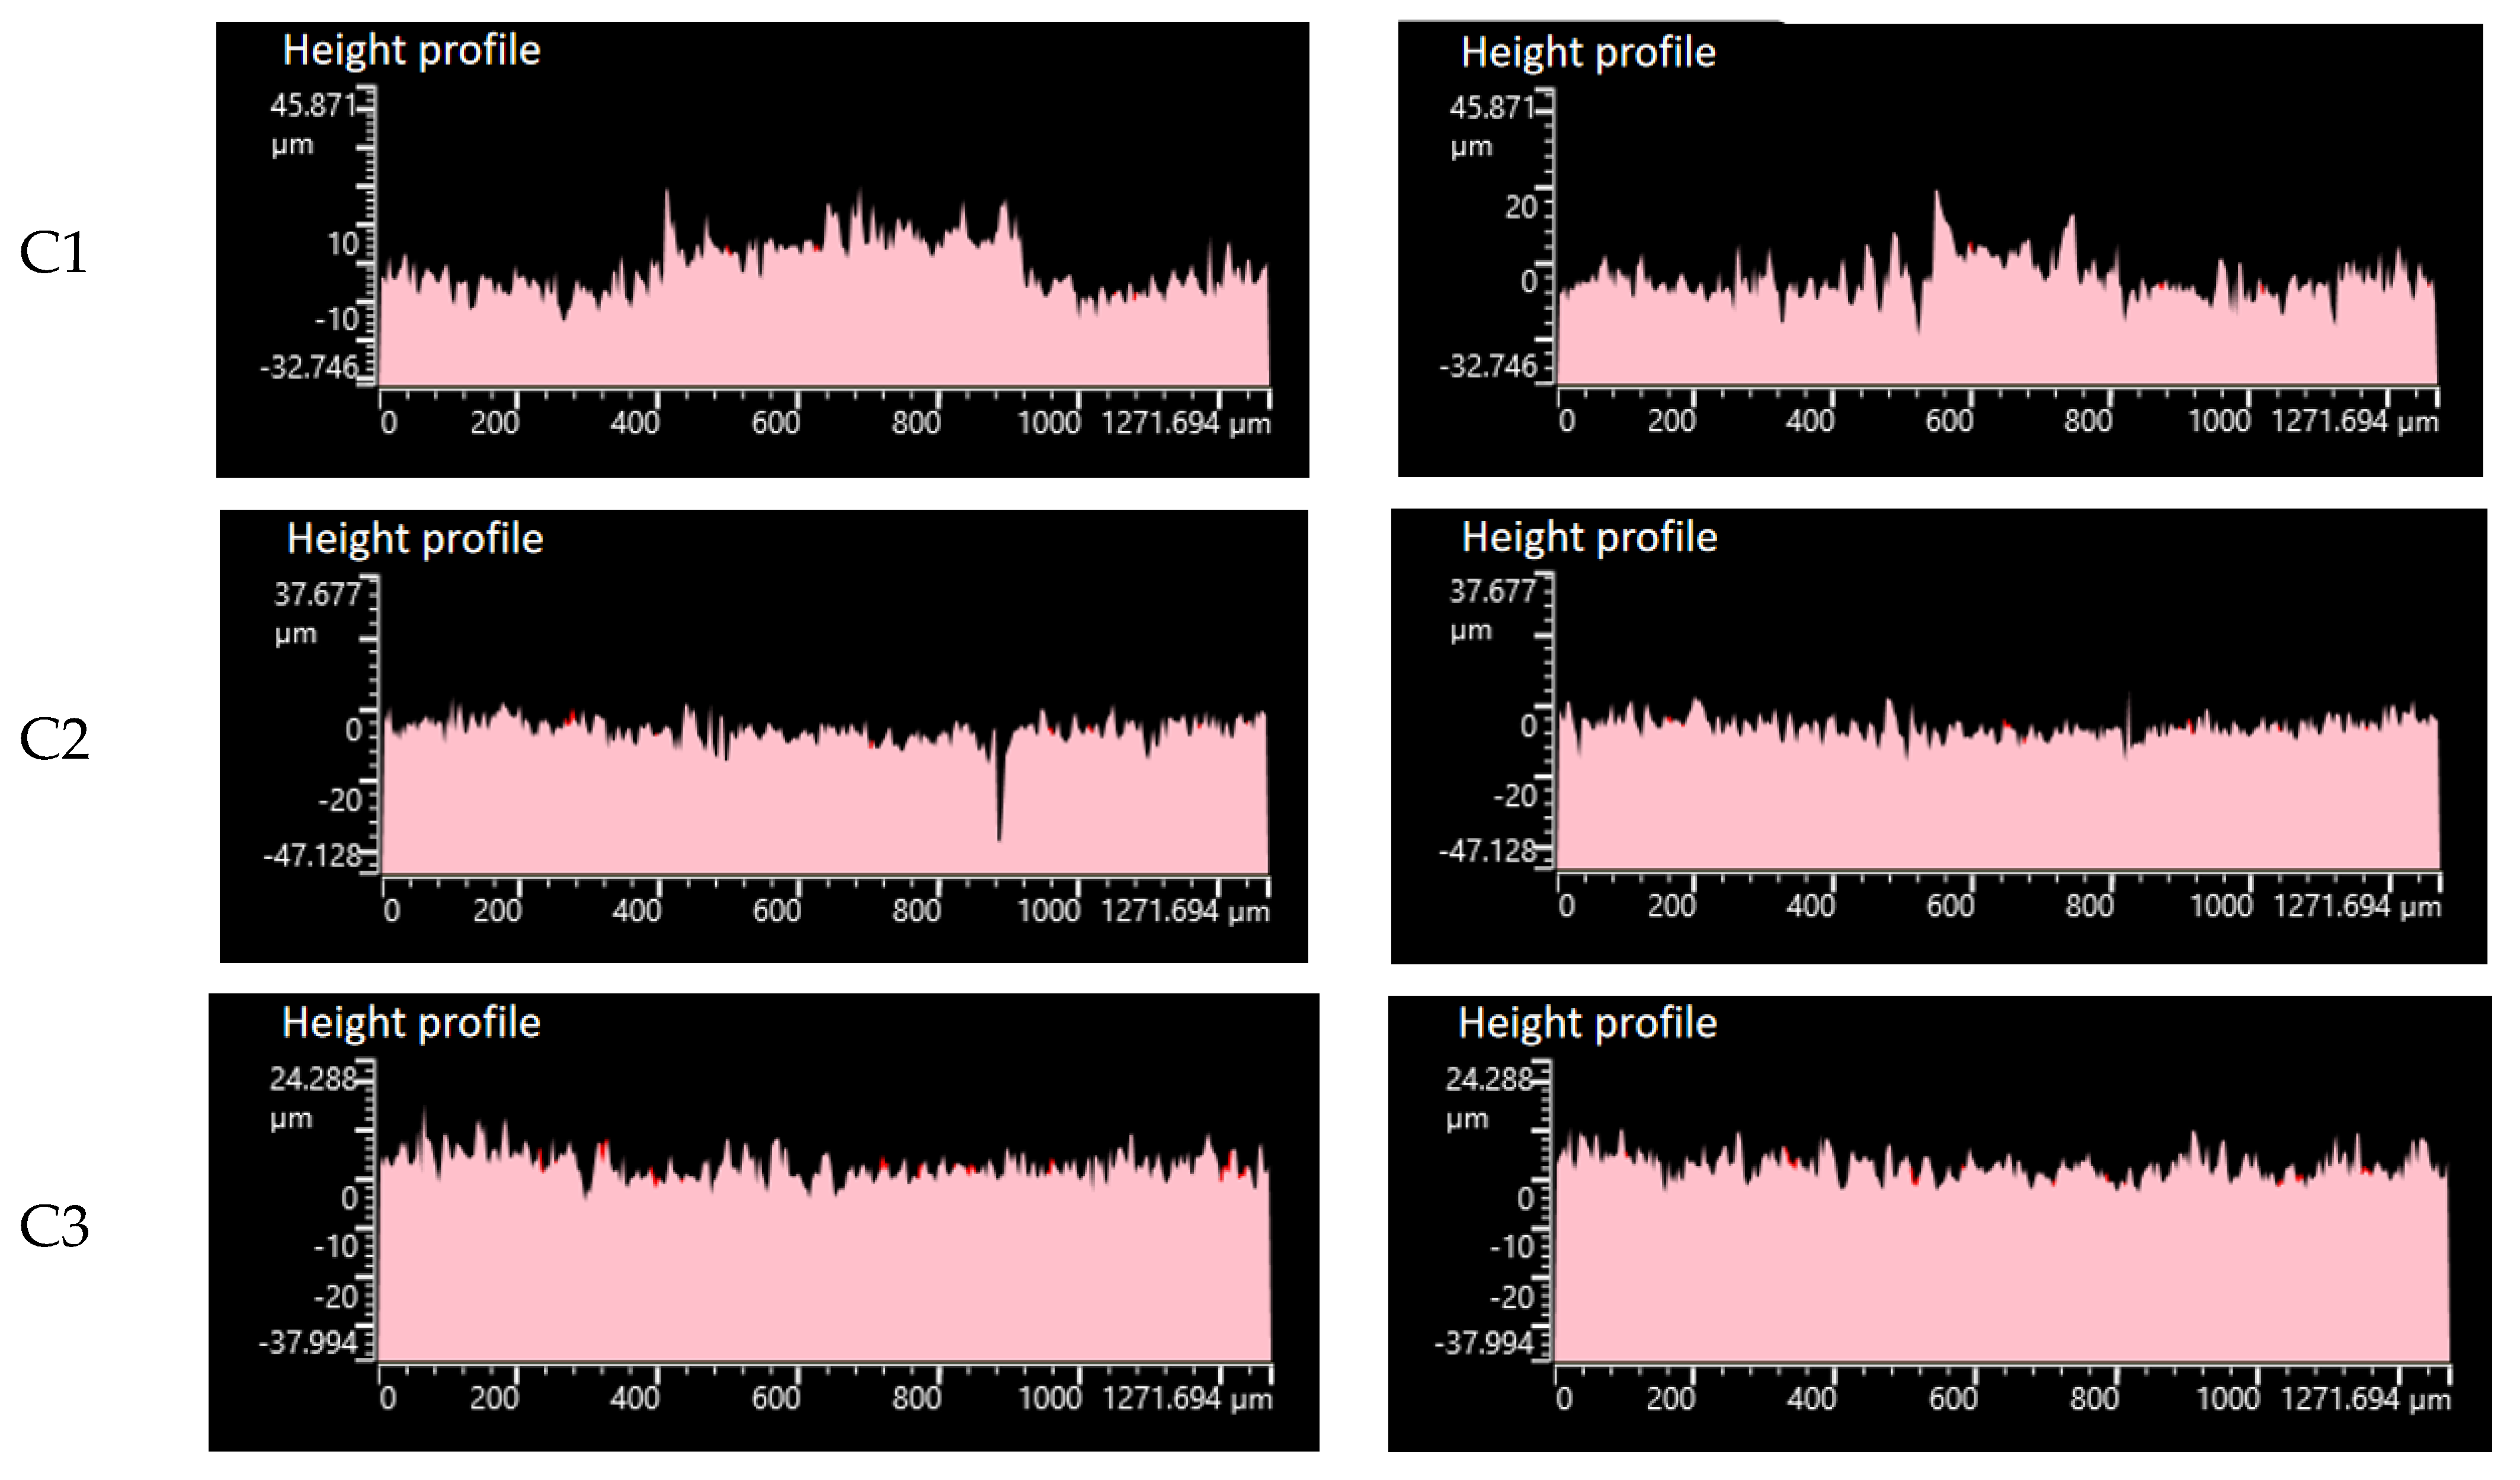Click the C1 left Height profile title

coord(411,51)
